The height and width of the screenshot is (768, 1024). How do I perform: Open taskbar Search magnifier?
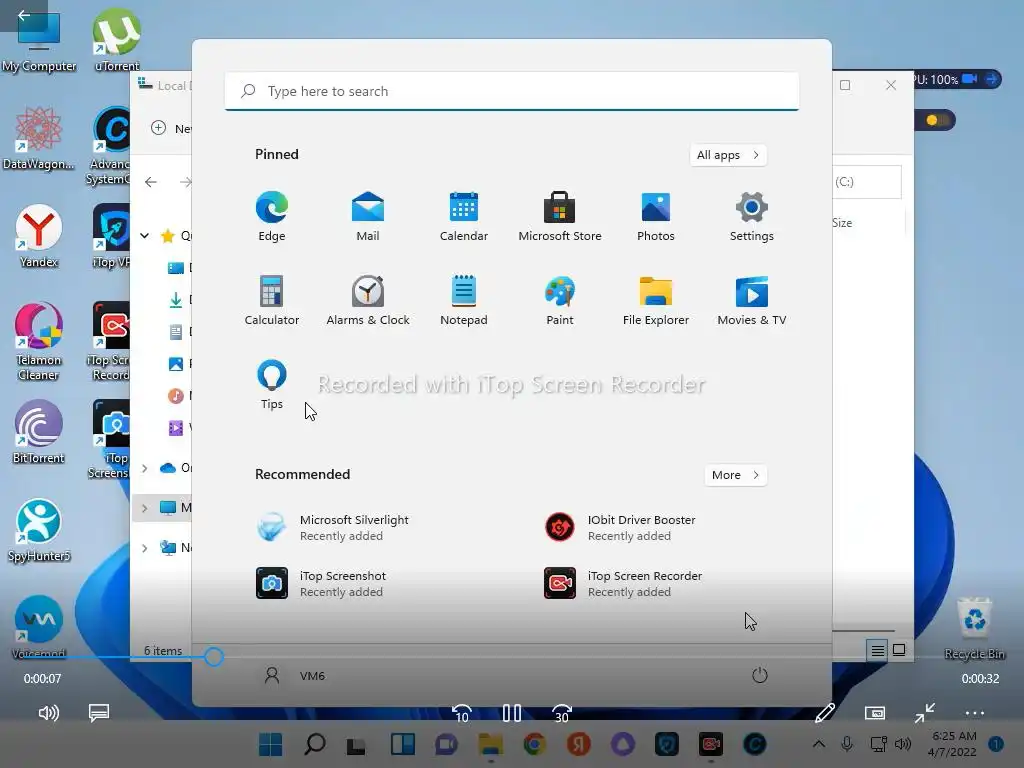pos(315,744)
